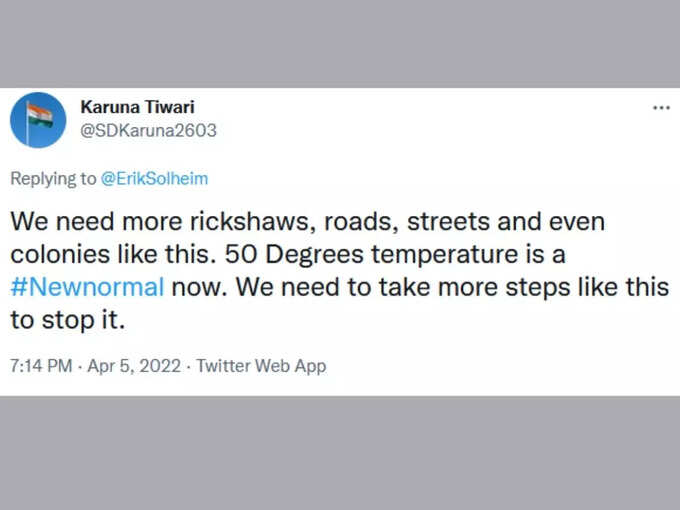Click 'to stop it.' on the last line
This screenshot has height=510, width=680.
click(x=68, y=320)
